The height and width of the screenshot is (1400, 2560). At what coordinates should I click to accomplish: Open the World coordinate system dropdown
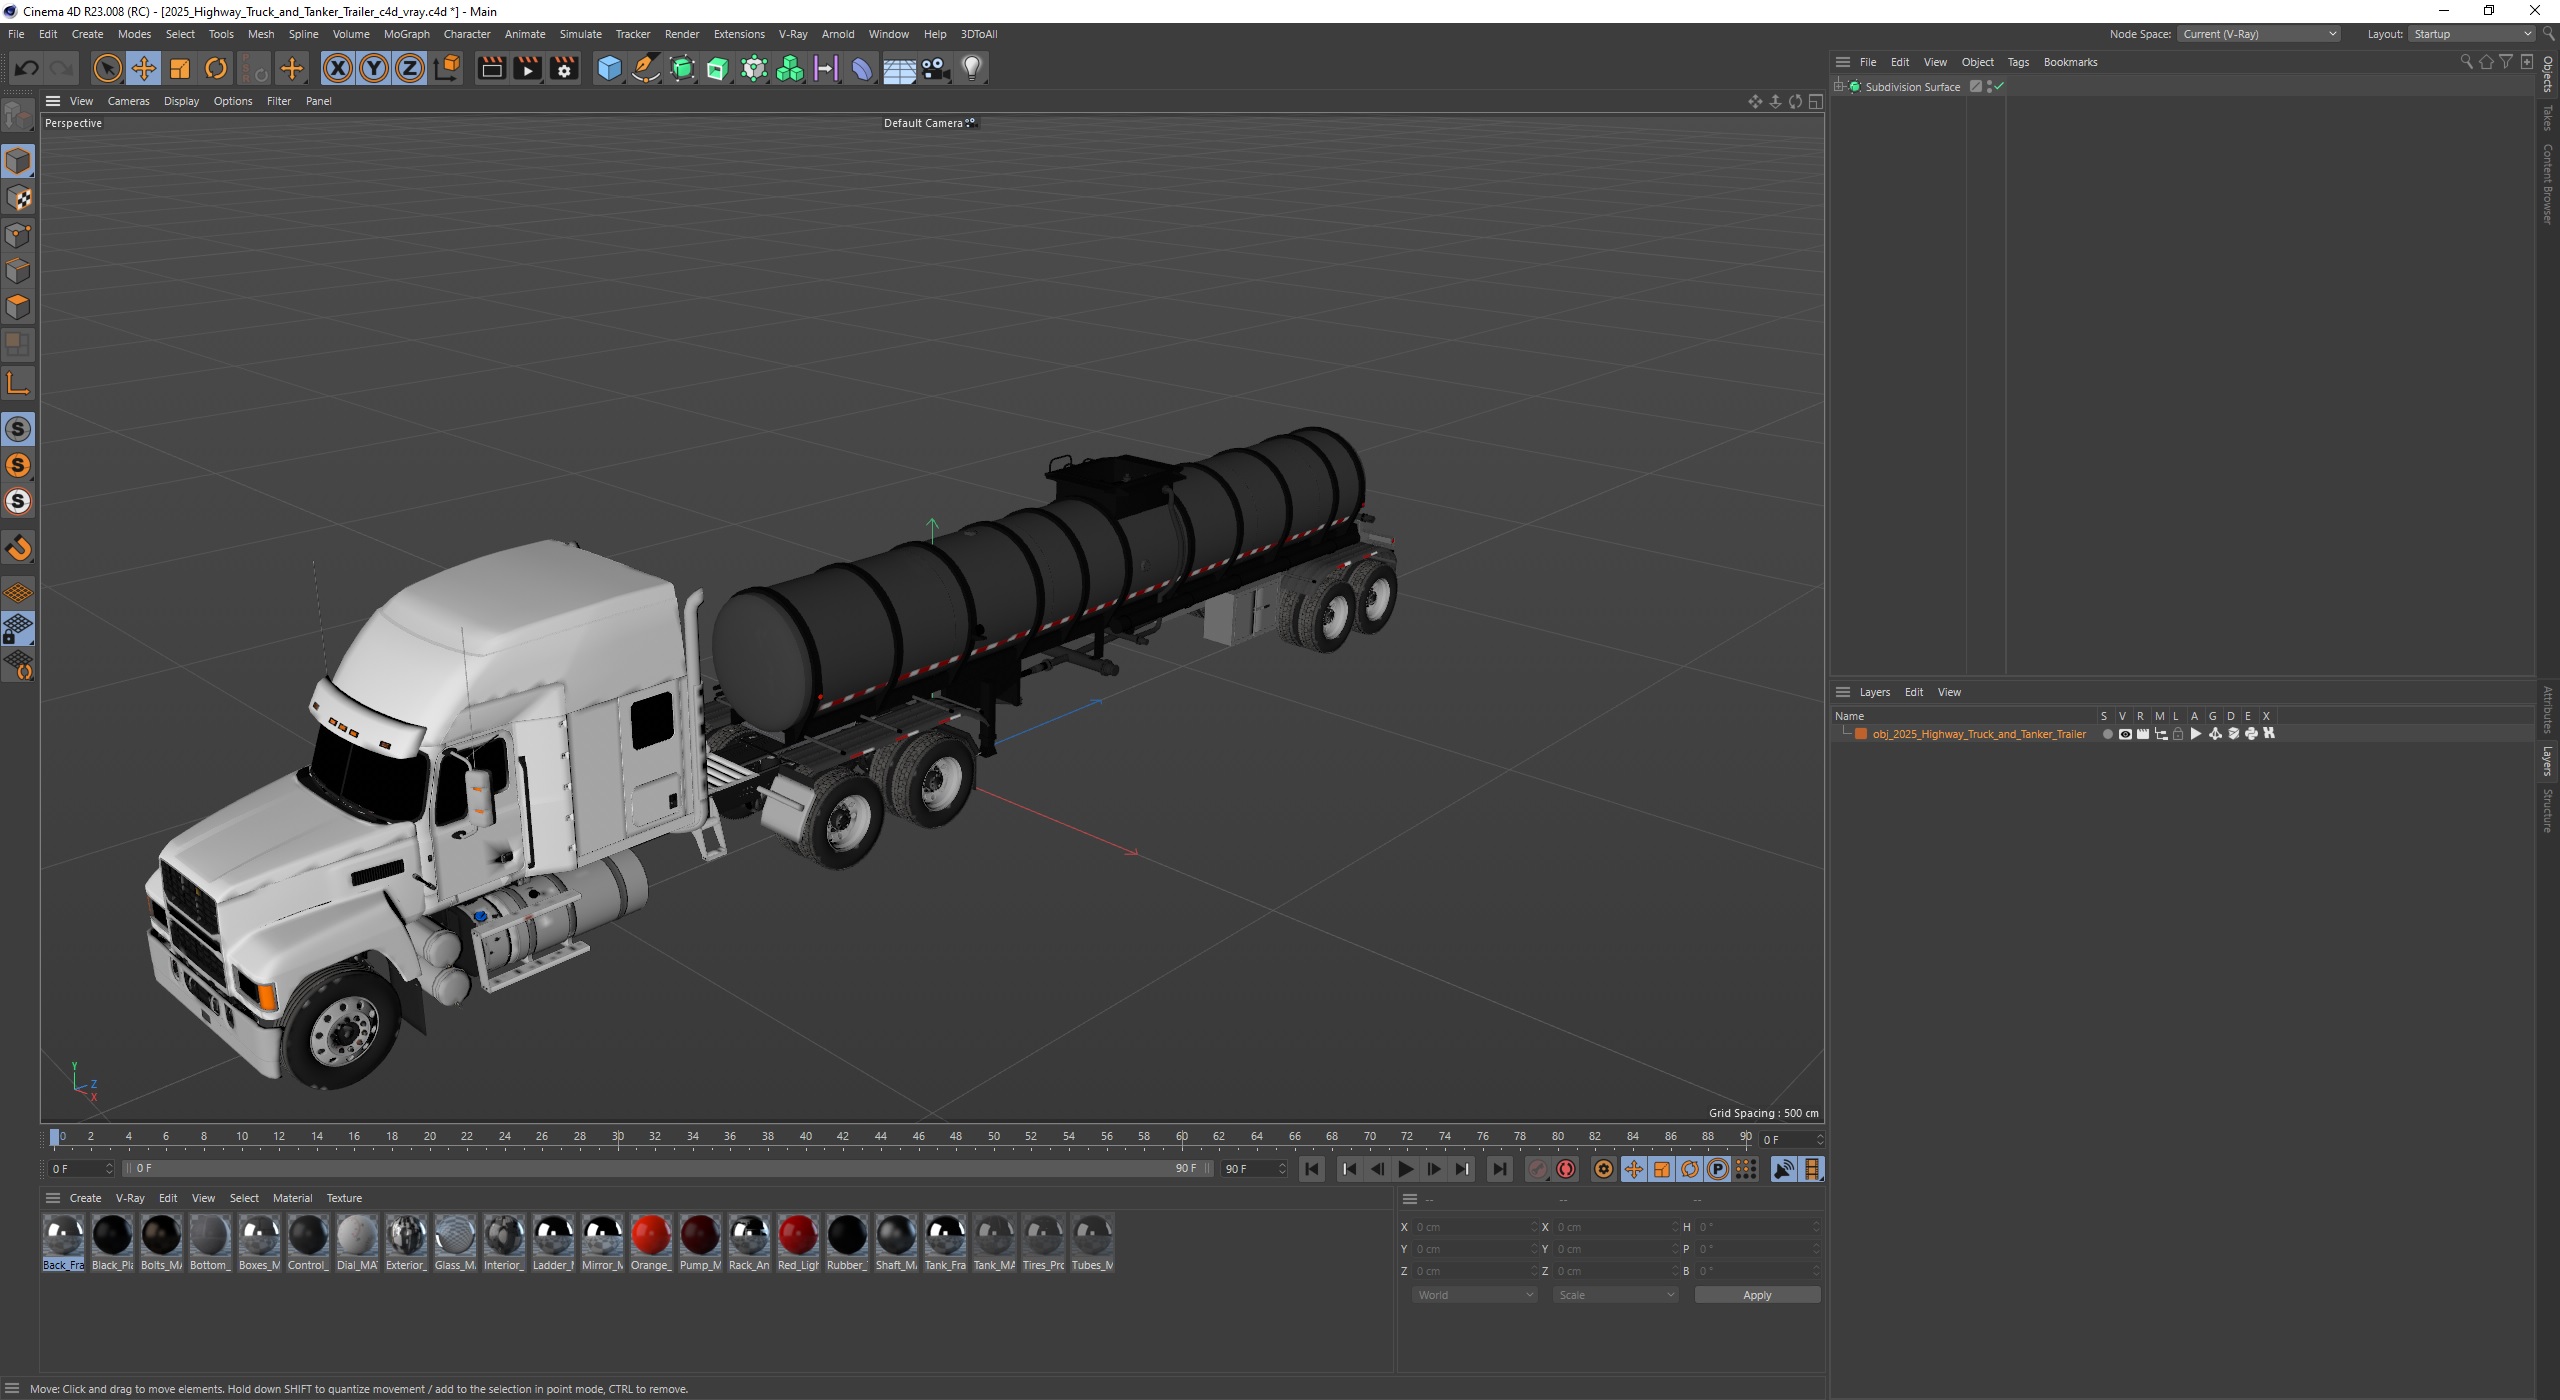pos(1474,1295)
